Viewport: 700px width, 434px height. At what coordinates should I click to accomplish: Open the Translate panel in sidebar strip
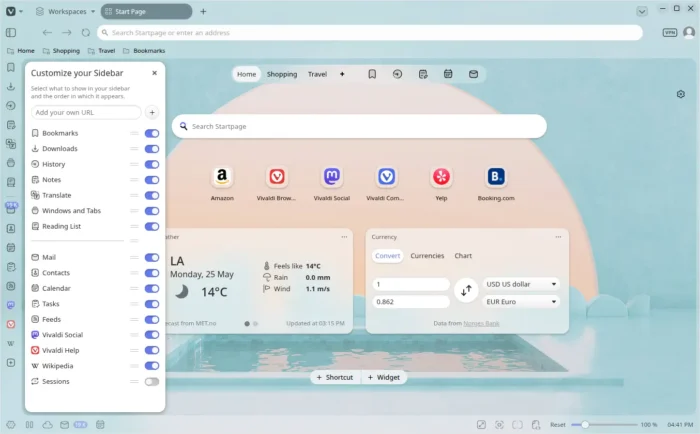(x=11, y=144)
